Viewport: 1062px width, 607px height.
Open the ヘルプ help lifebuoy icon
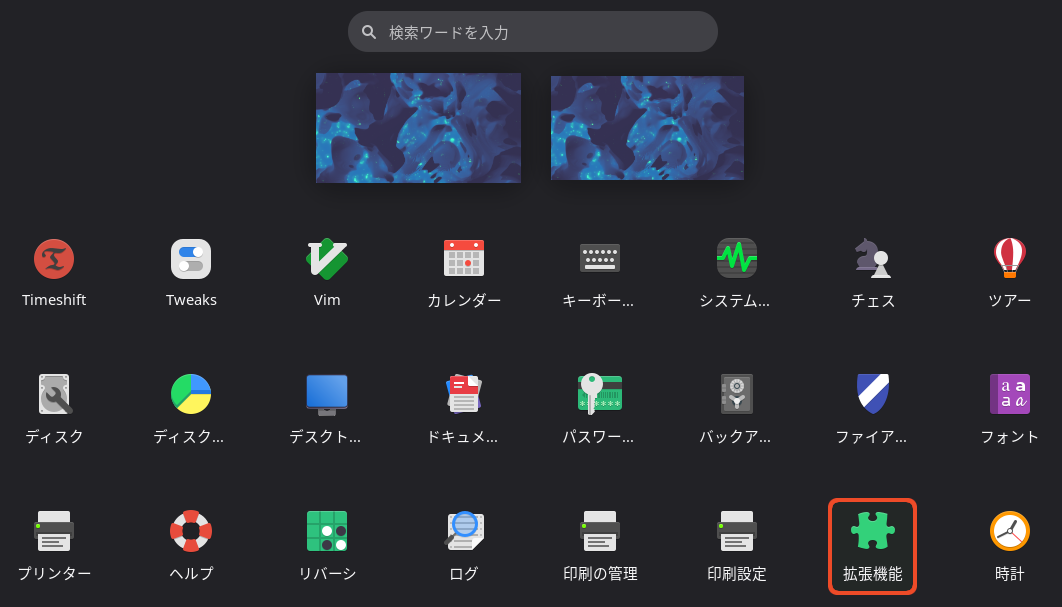point(191,531)
